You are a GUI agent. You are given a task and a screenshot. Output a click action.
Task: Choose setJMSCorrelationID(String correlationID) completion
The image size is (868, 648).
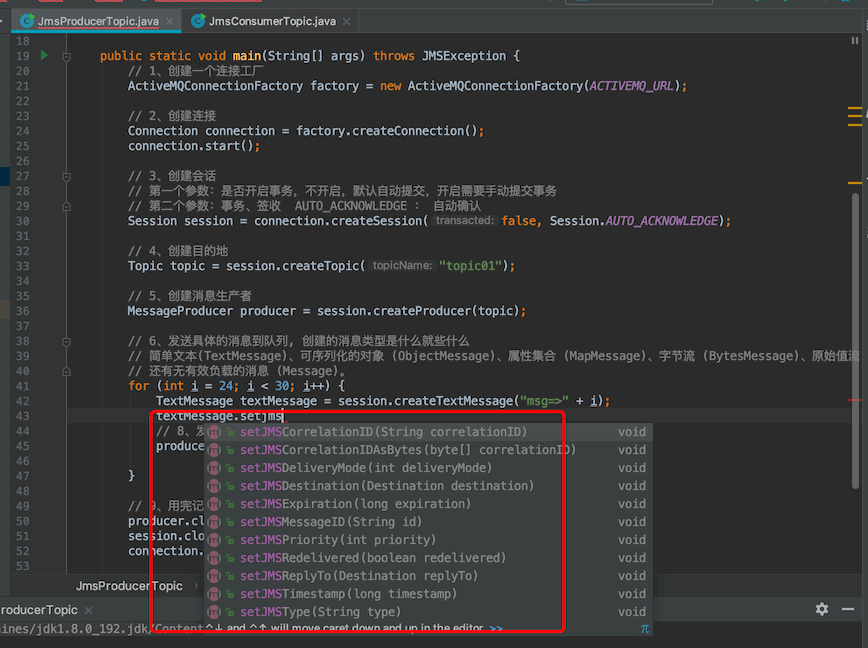(x=429, y=432)
